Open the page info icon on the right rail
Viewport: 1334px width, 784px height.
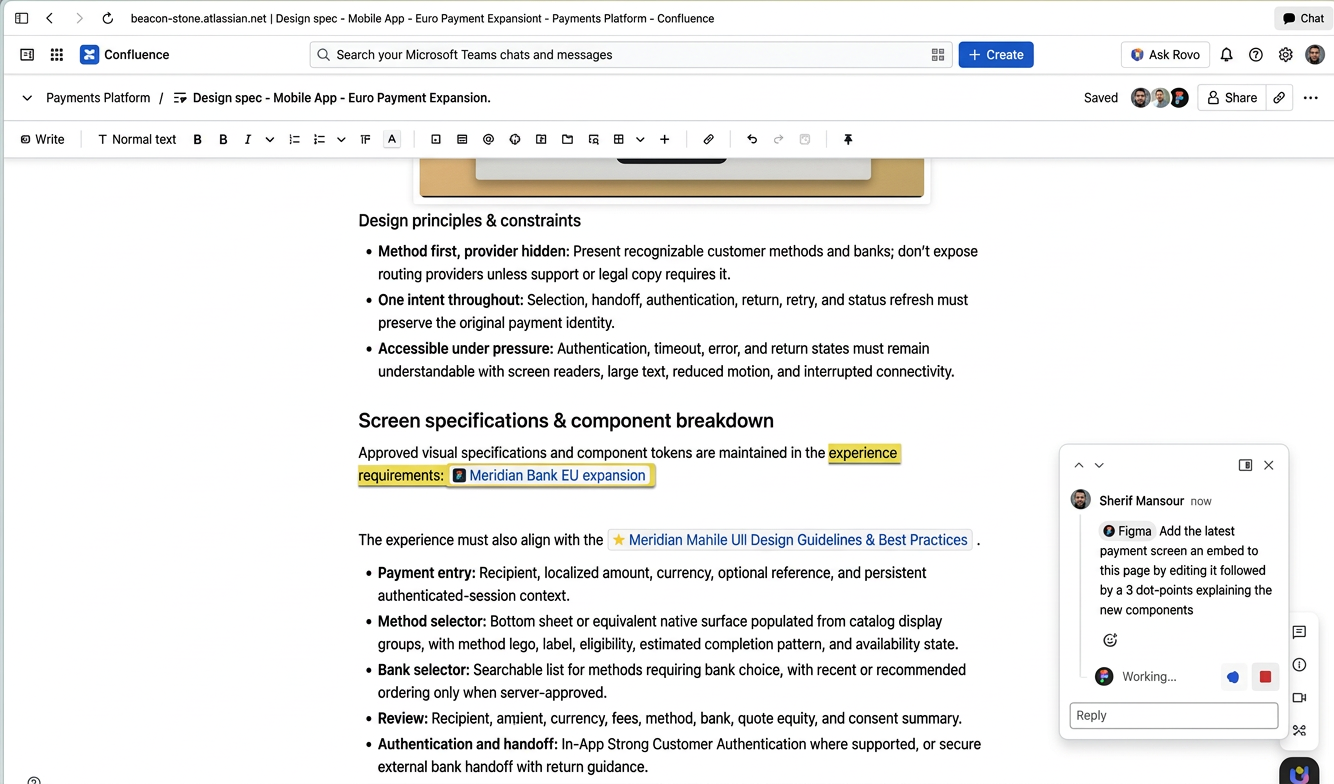pos(1299,665)
